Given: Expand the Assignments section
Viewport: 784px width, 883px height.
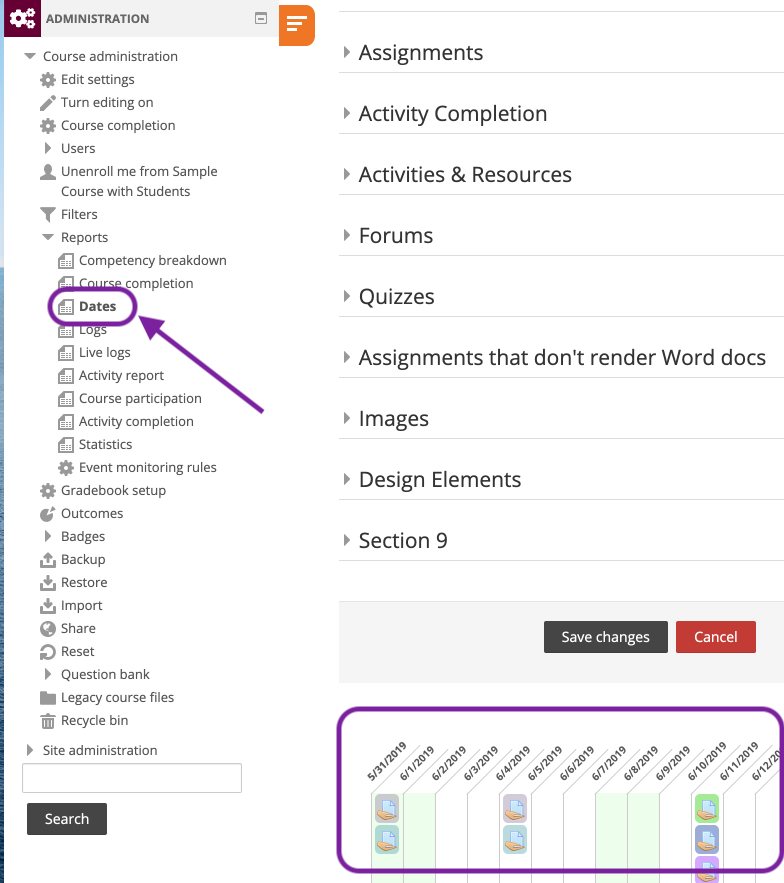Looking at the screenshot, I should click(347, 52).
